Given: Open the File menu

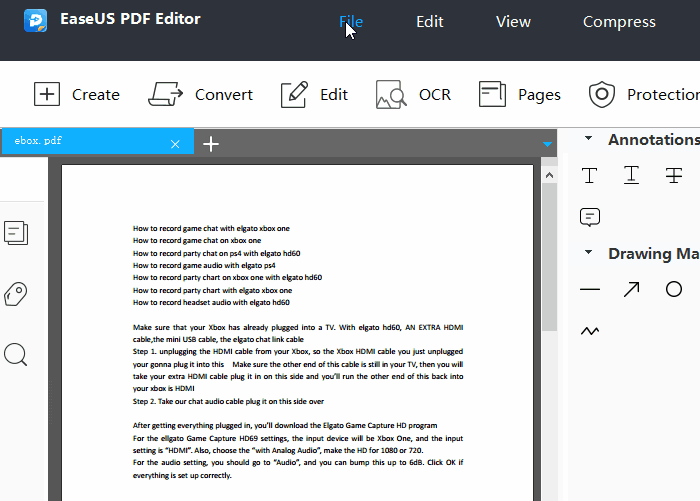Looking at the screenshot, I should 351,21.
